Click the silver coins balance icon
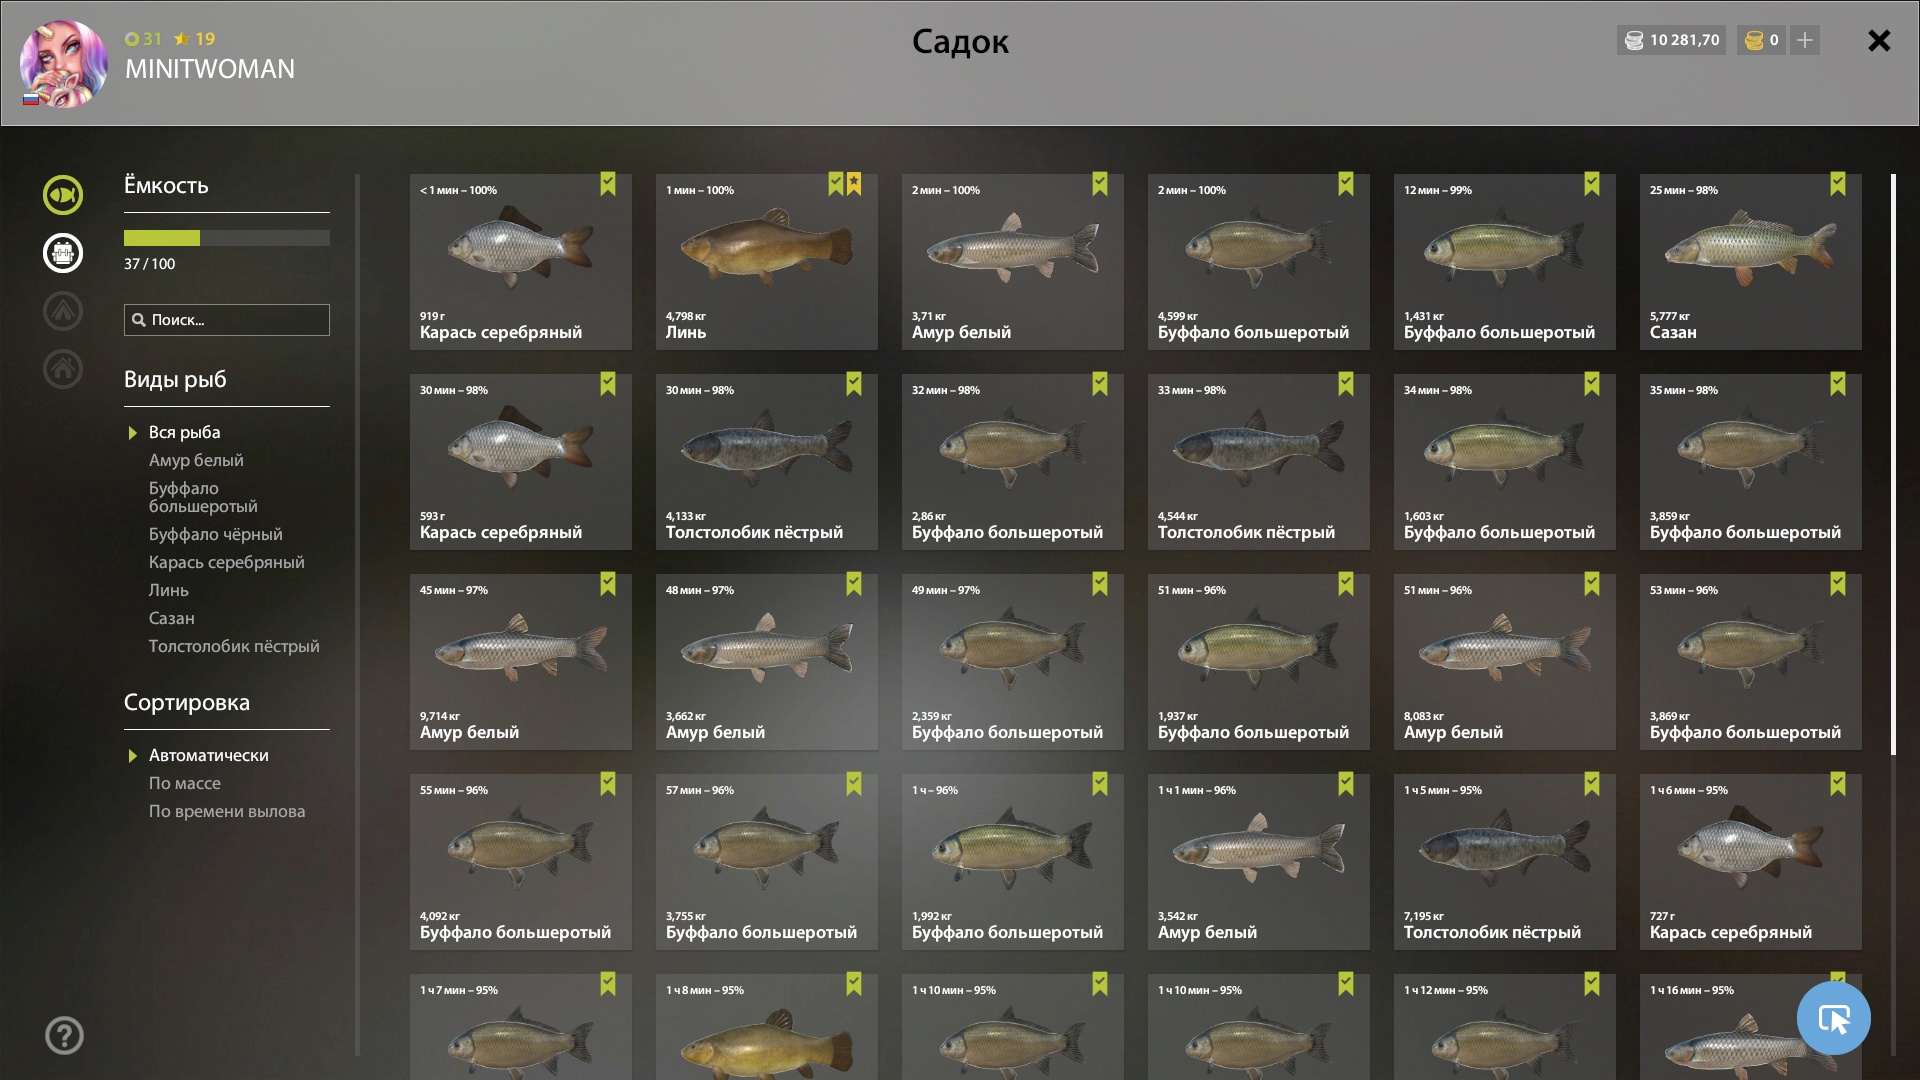Image resolution: width=1920 pixels, height=1080 pixels. click(x=1634, y=40)
